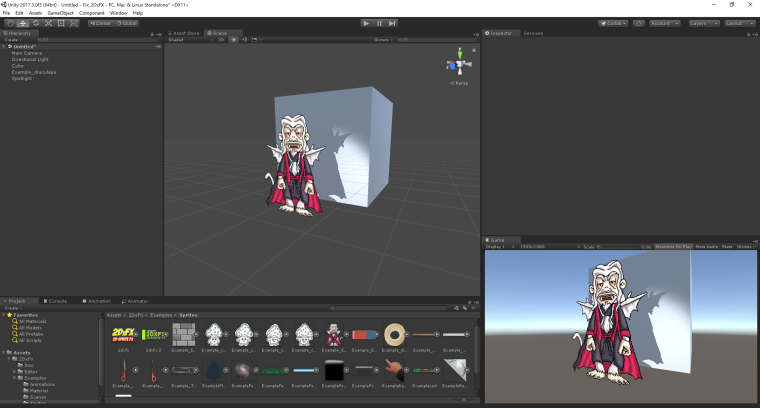Collapse the Examples folder arrow
The image size is (760, 408).
15,378
